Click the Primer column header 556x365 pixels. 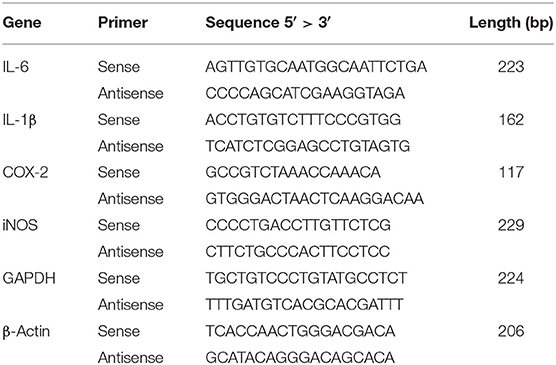point(123,23)
